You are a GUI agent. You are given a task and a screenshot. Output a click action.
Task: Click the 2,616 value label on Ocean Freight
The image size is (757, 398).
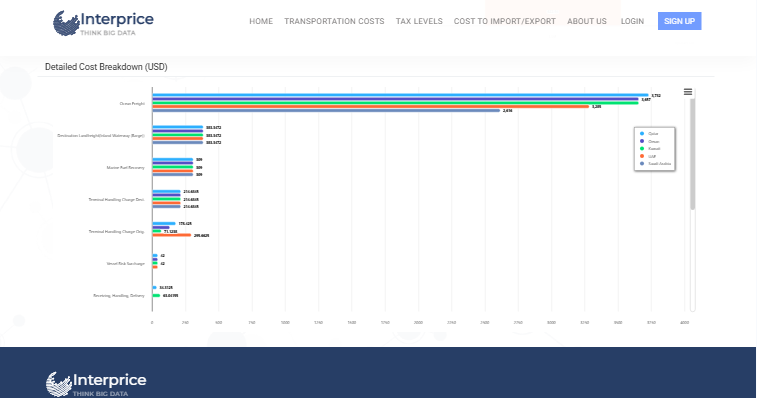507,111
